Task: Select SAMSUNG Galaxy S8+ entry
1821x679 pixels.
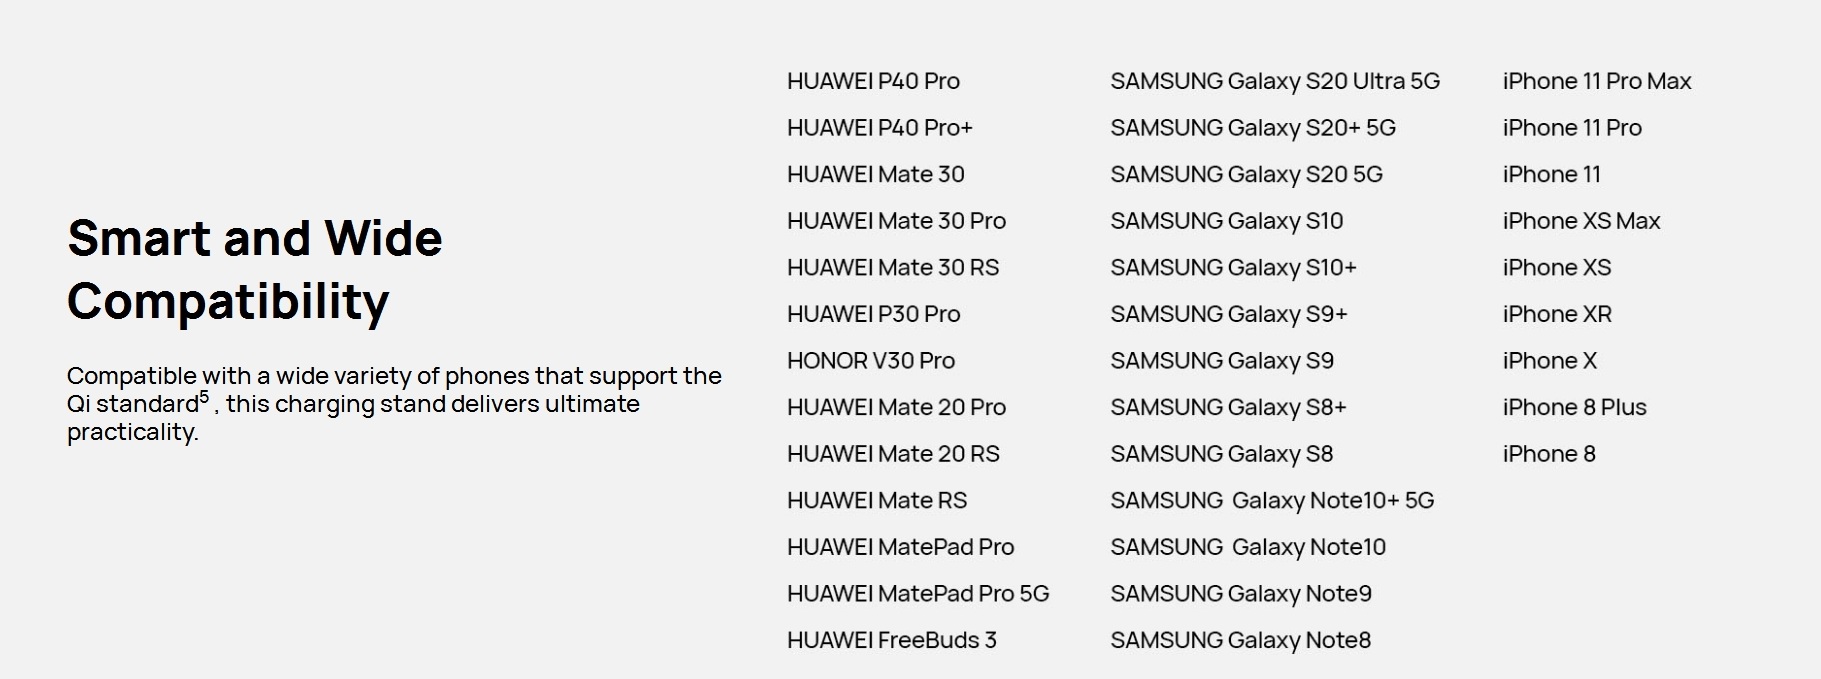Action: click(1228, 408)
